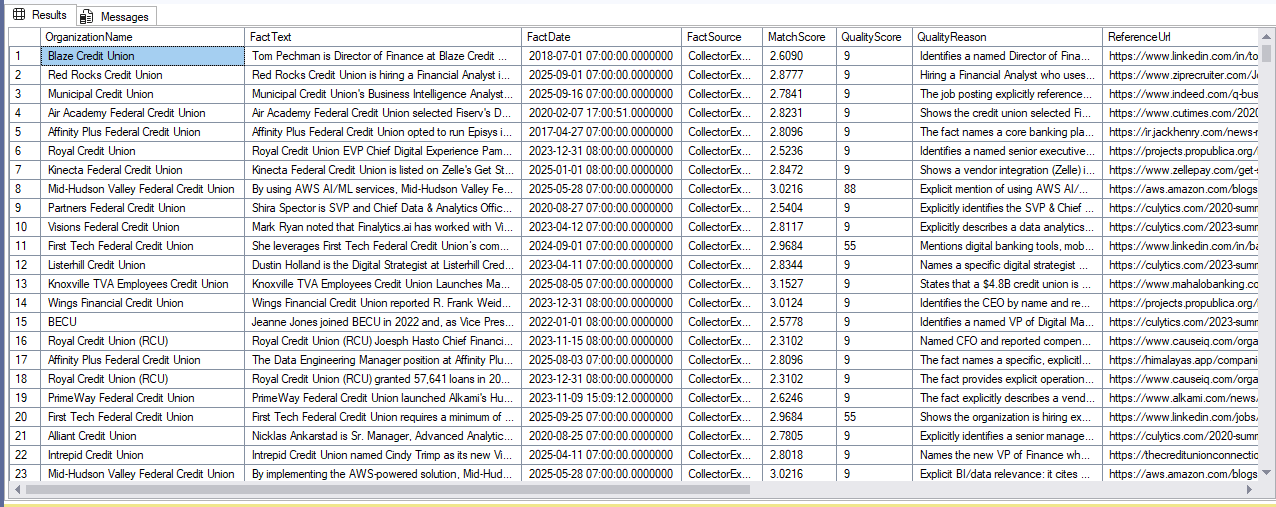Click QualityScore 55 in row 11
This screenshot has height=507, width=1276.
(x=875, y=246)
